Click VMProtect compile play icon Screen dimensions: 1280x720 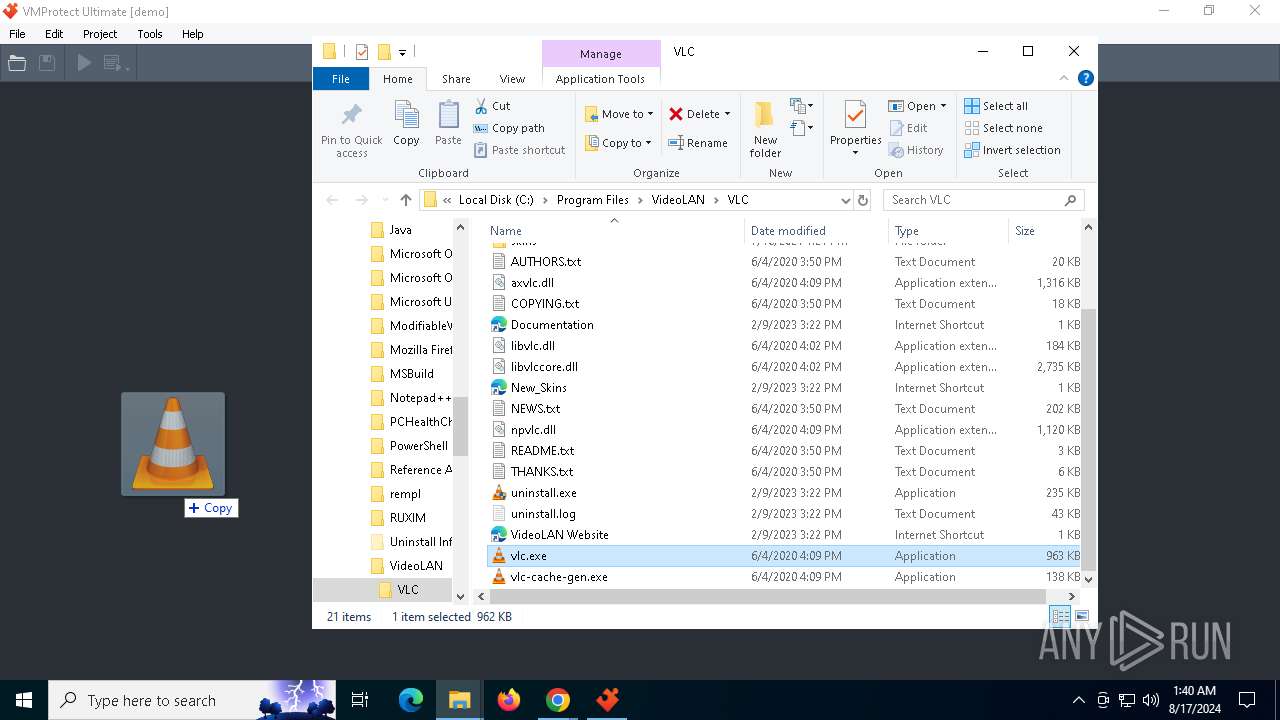point(84,63)
